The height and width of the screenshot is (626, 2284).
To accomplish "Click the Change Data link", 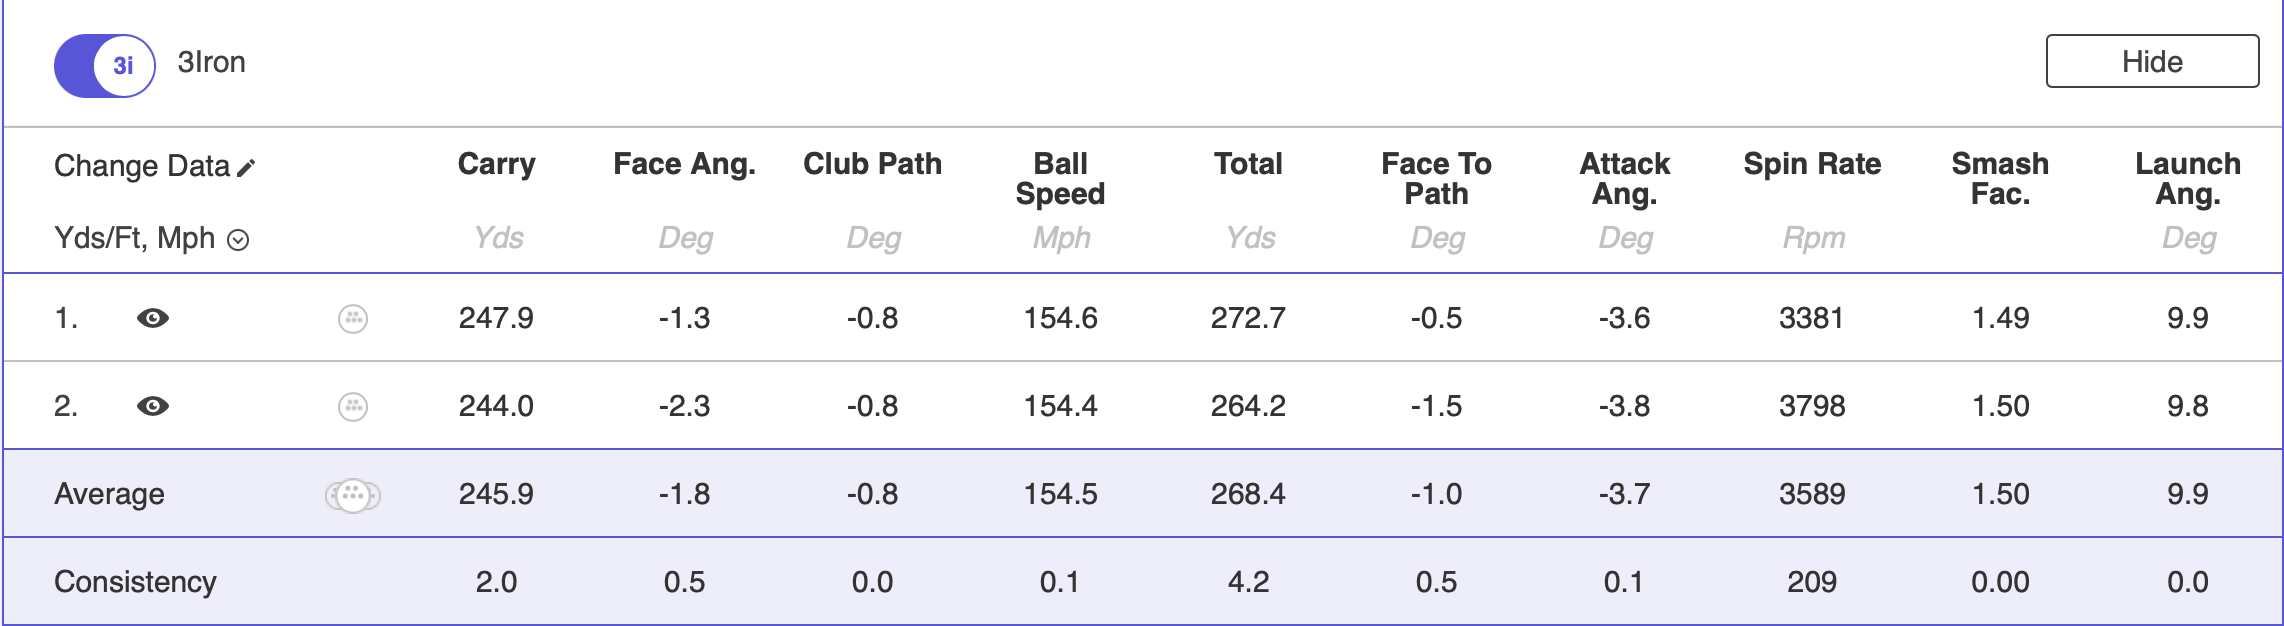I will [x=142, y=166].
